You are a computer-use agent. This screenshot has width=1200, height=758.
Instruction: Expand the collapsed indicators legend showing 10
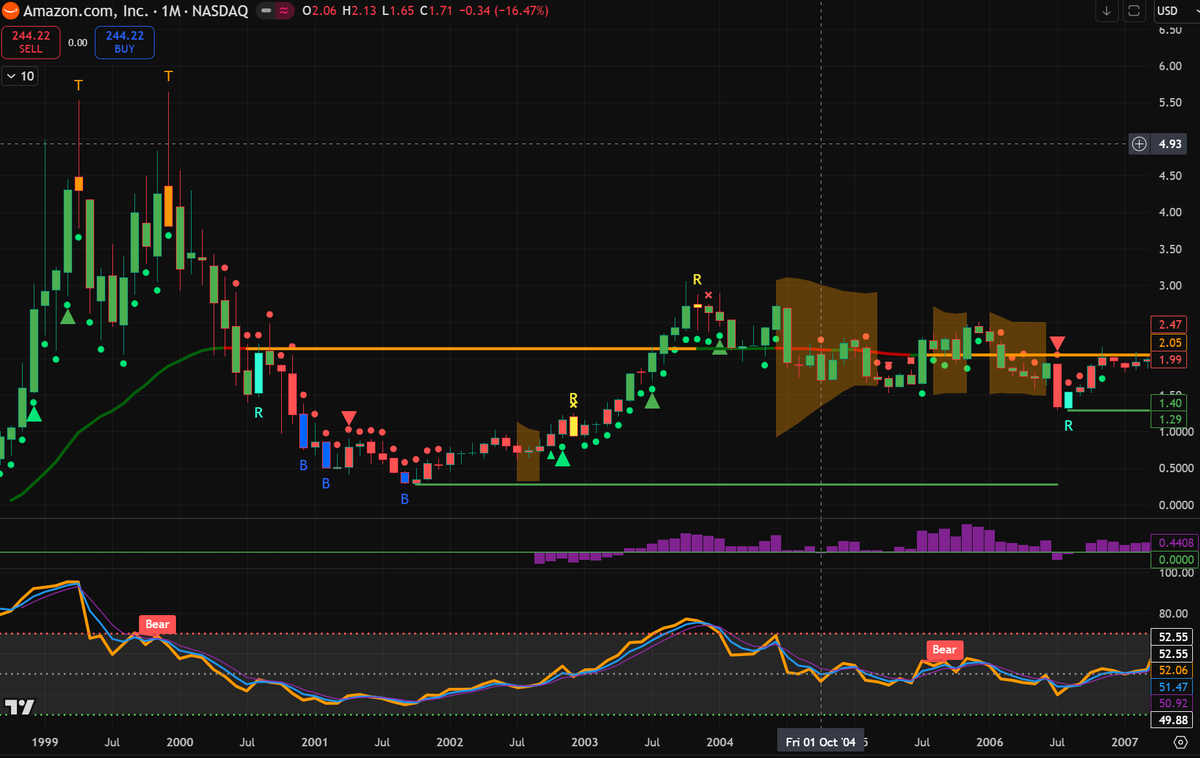pyautogui.click(x=20, y=76)
